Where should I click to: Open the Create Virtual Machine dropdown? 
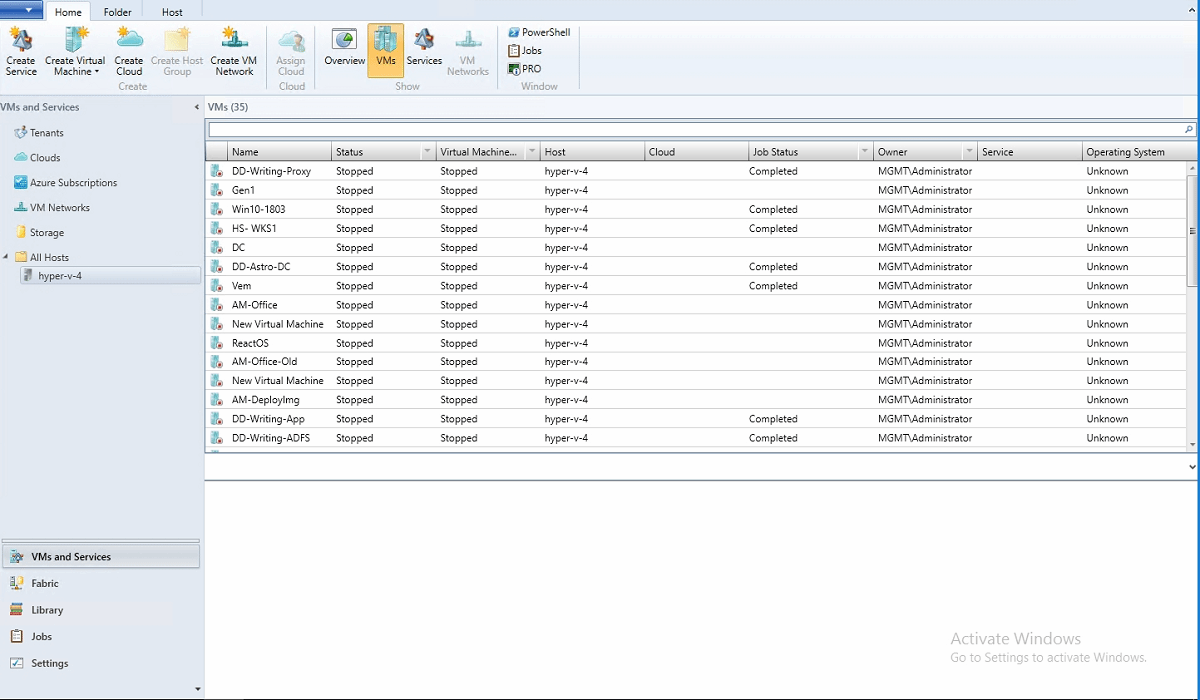pyautogui.click(x=97, y=71)
